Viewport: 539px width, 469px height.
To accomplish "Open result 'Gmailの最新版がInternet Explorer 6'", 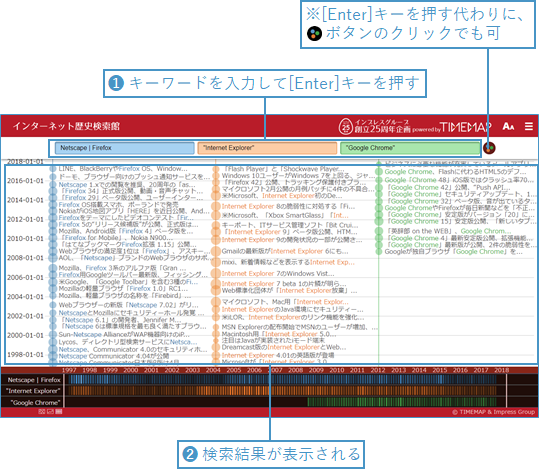I will (285, 251).
